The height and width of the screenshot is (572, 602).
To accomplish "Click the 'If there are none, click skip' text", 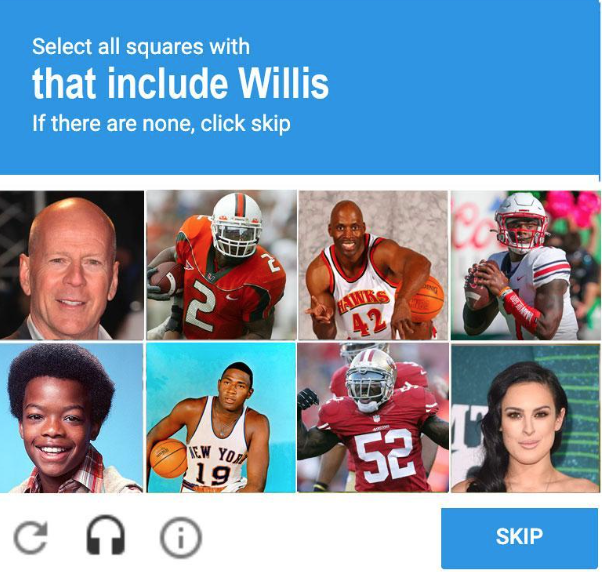I will pos(161,123).
